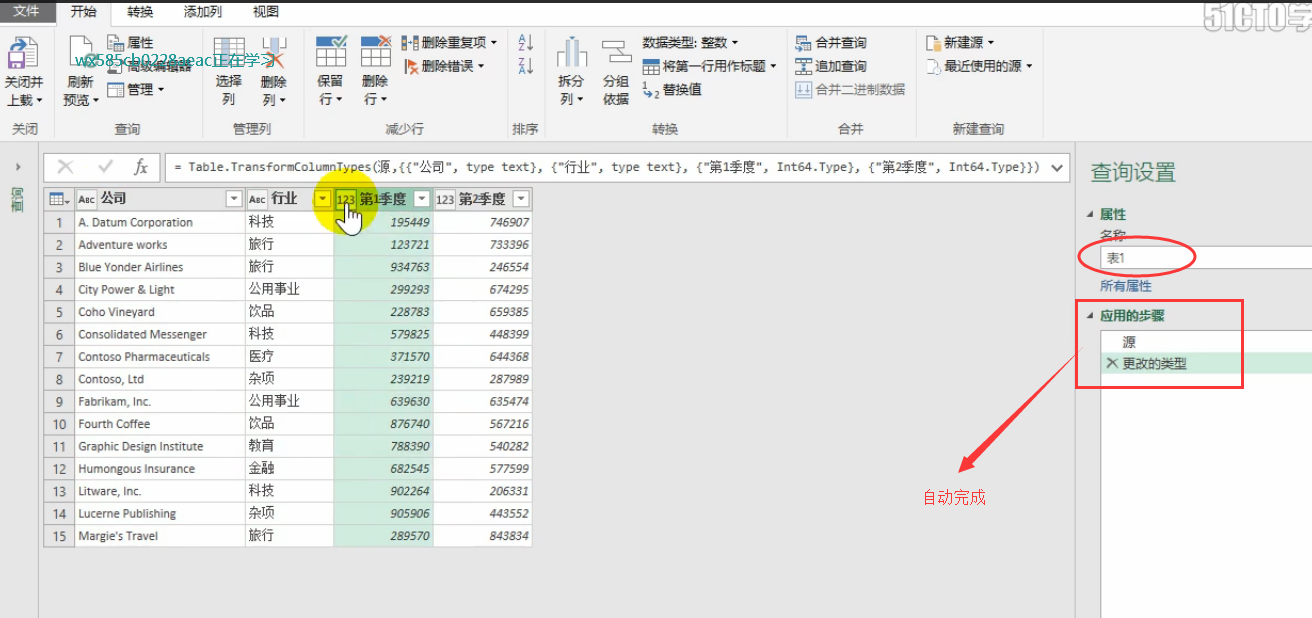Switch to the 开始 home tab
The width and height of the screenshot is (1312, 618).
(x=84, y=12)
